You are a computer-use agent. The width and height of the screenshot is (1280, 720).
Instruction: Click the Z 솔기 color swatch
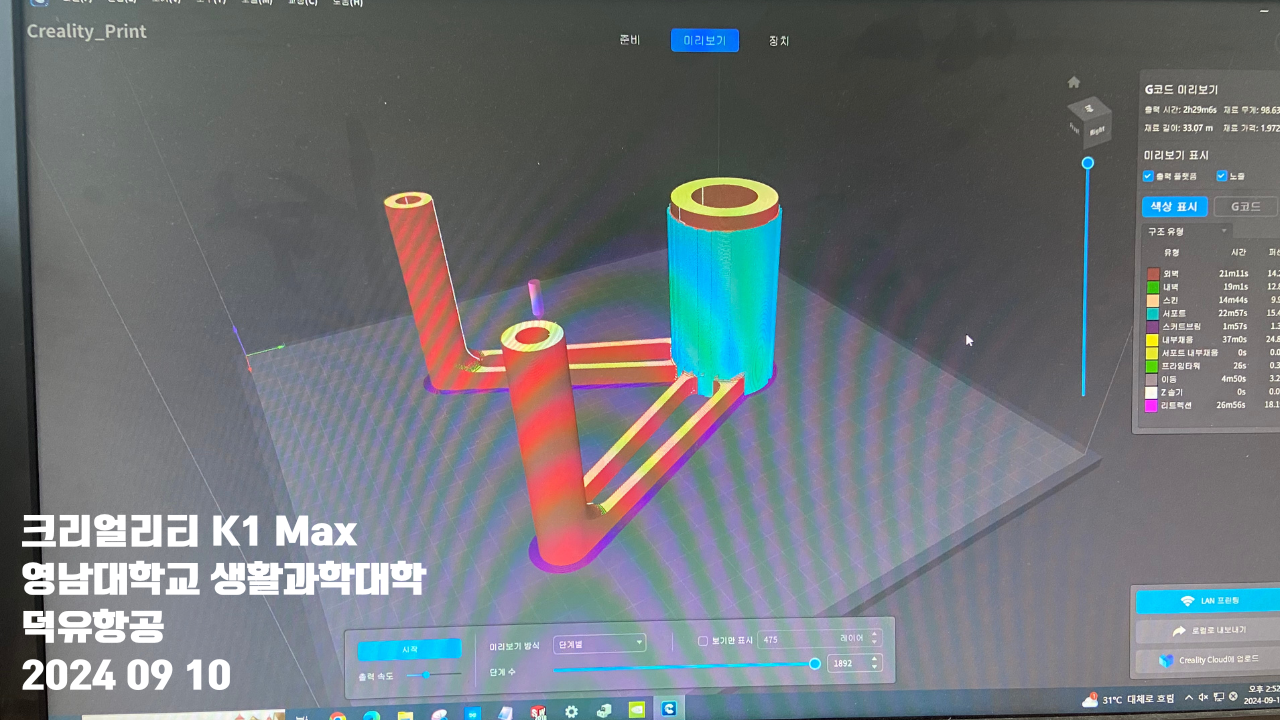point(1153,392)
